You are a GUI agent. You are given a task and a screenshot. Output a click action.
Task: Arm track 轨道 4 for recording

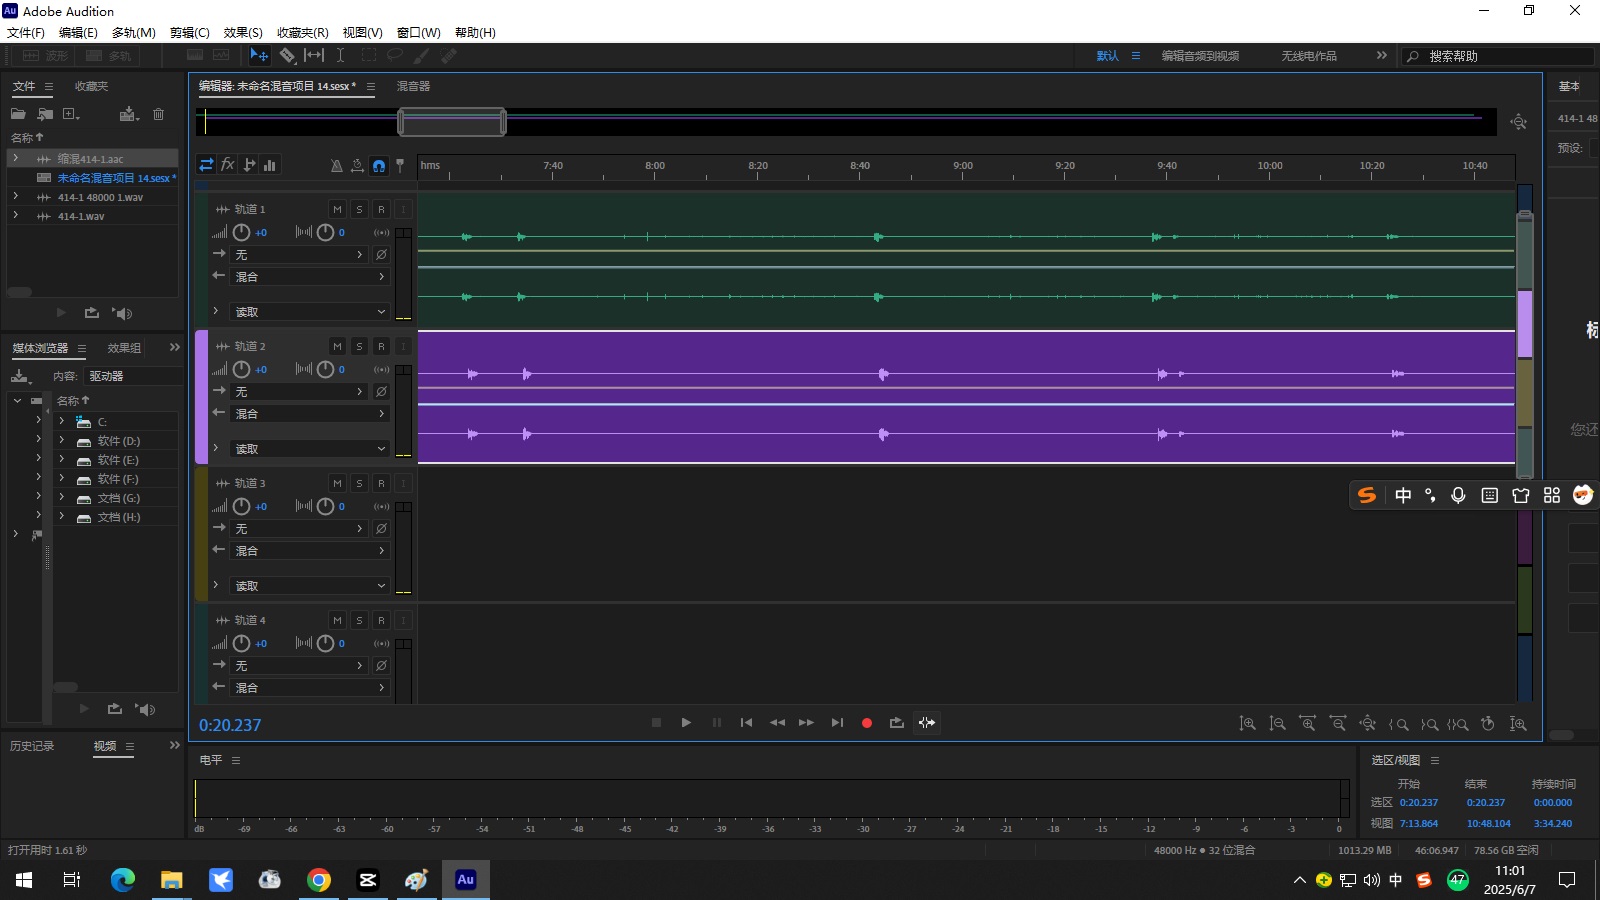coord(381,620)
